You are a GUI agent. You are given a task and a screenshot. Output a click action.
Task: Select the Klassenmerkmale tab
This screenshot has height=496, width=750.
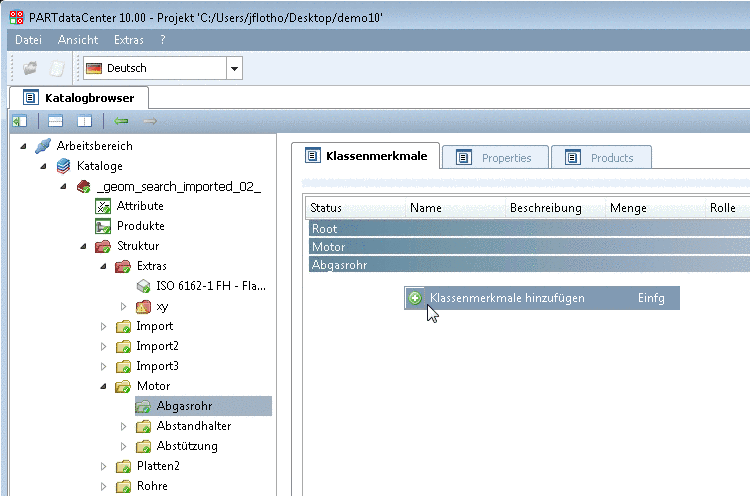[365, 156]
